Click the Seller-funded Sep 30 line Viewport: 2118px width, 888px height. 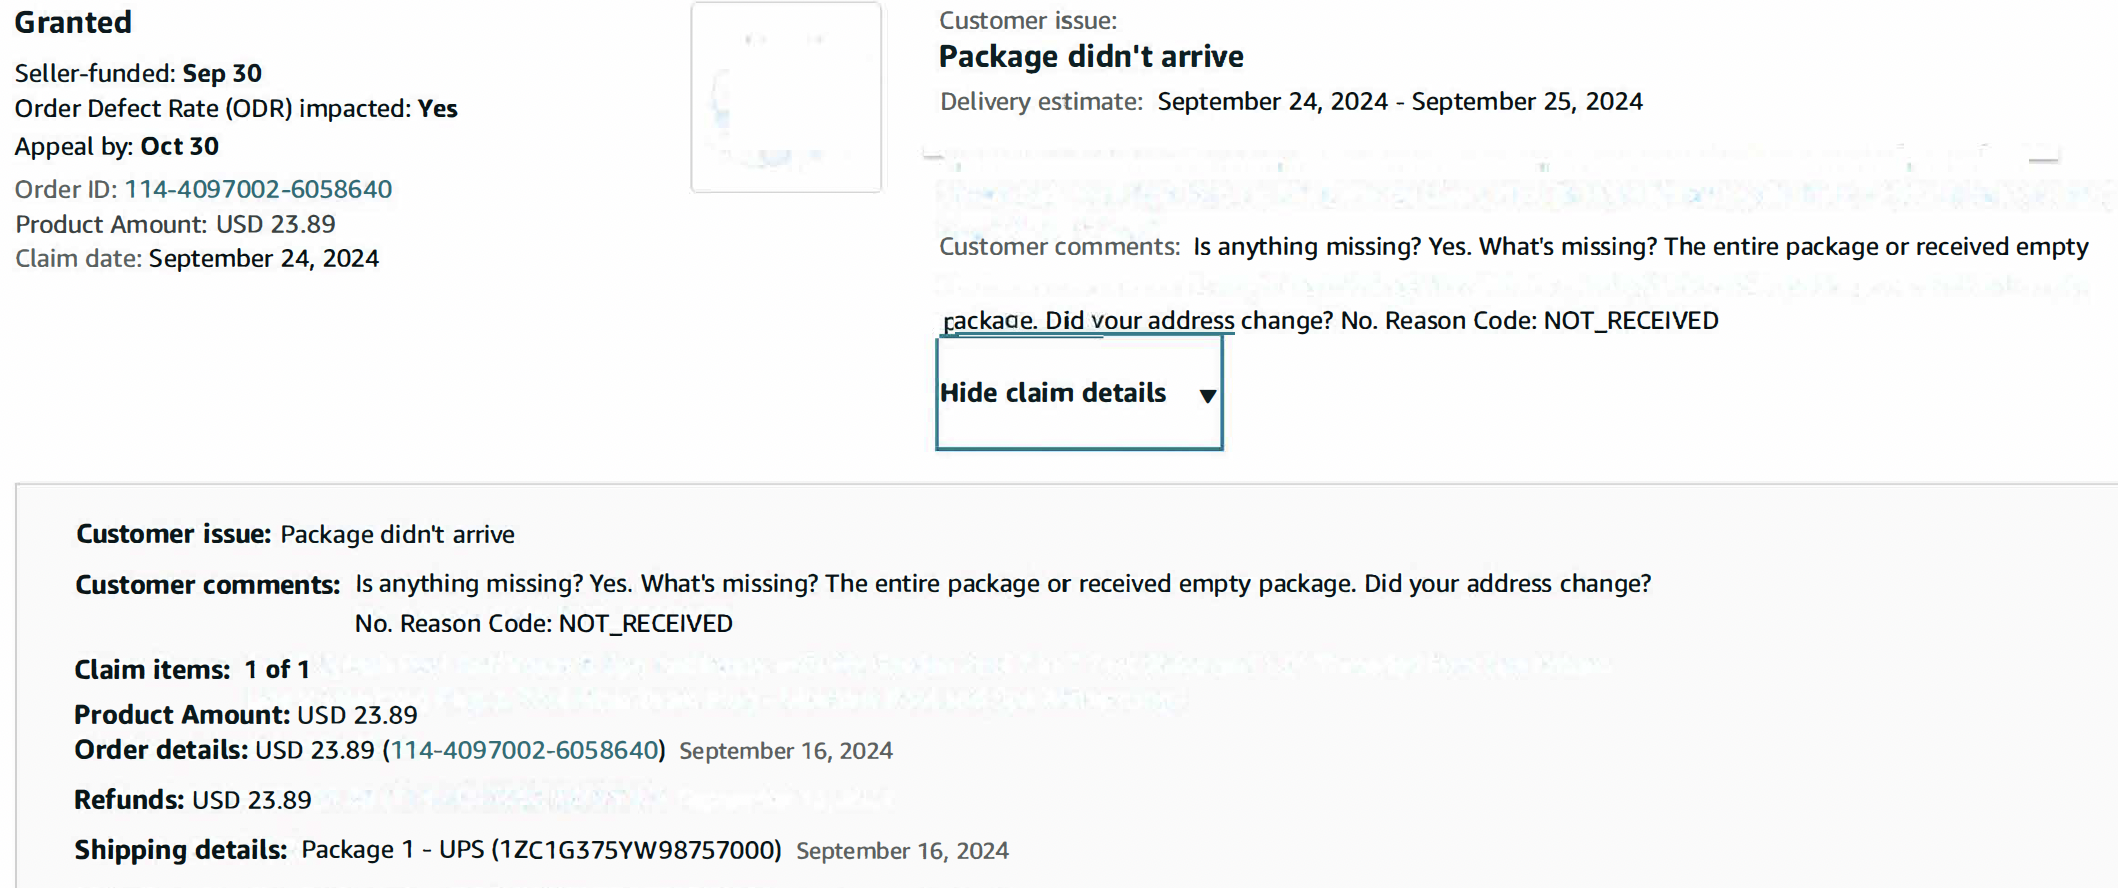coord(138,73)
